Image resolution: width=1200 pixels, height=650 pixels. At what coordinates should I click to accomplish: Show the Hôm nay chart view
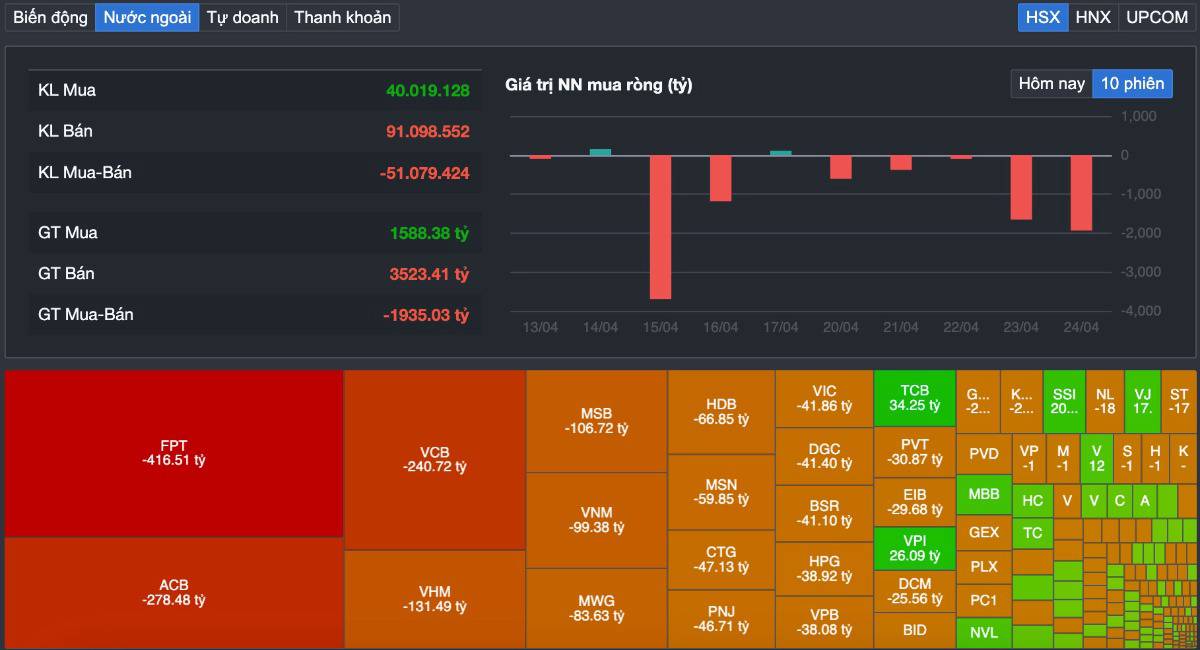point(1051,84)
